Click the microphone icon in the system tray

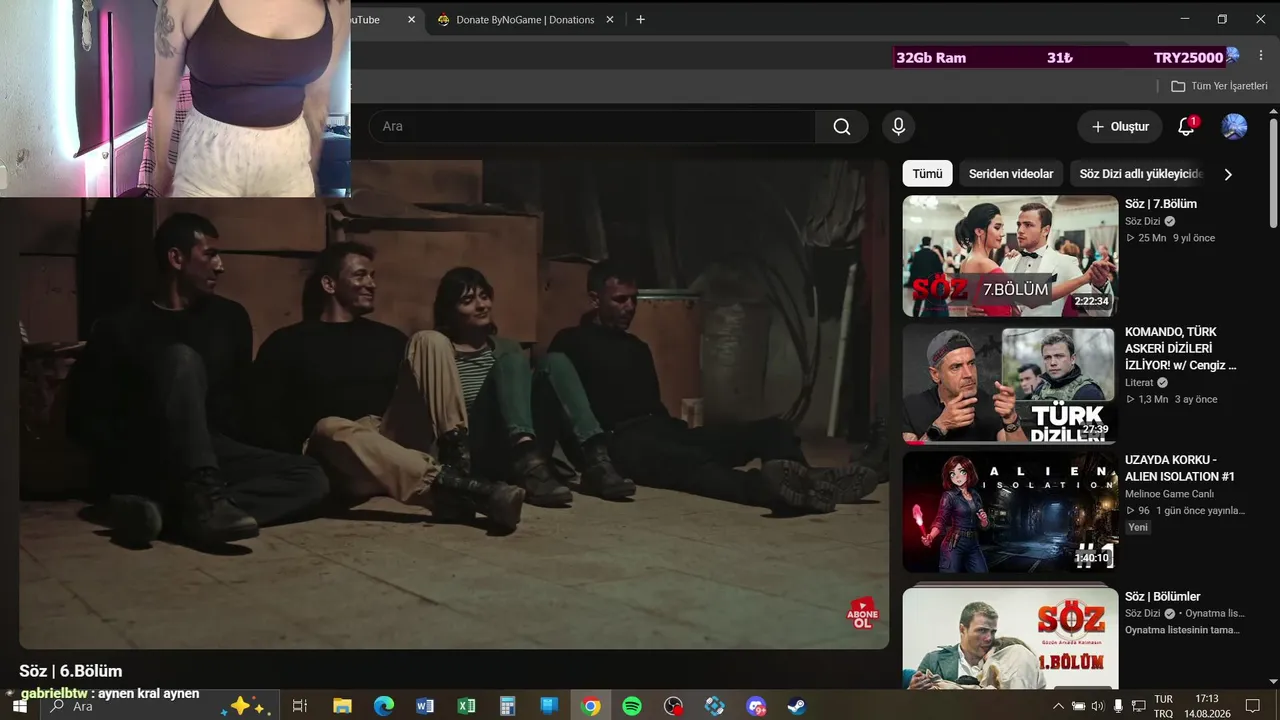coord(1118,706)
